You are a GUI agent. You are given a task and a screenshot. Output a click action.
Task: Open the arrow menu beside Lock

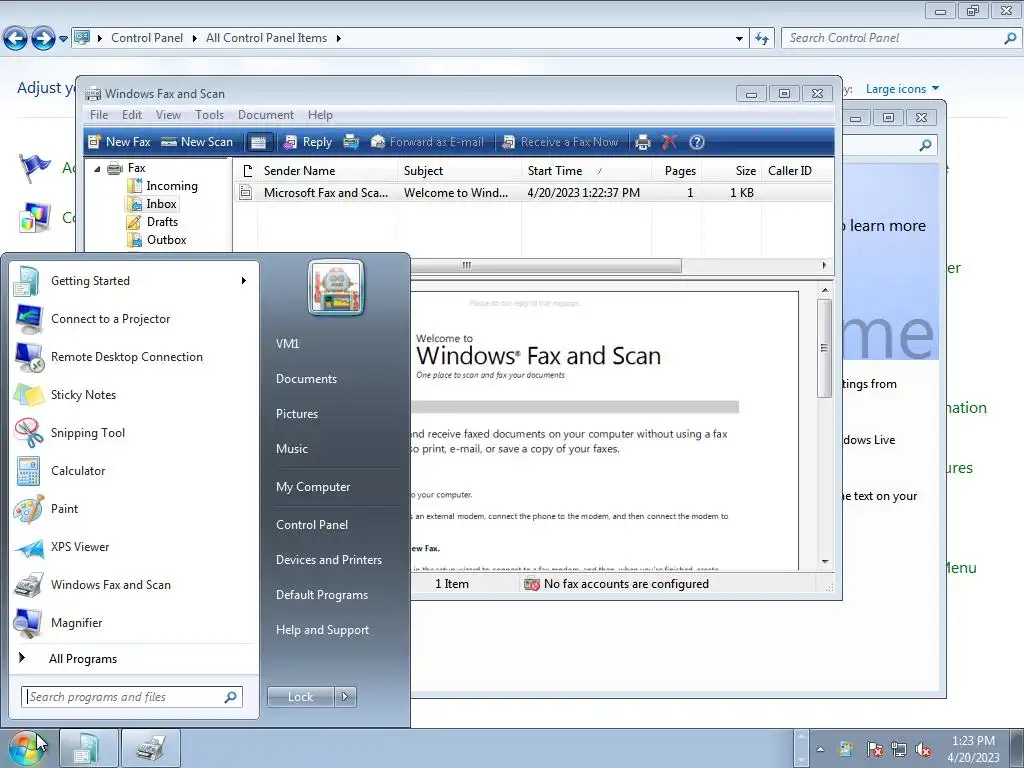[x=345, y=697]
